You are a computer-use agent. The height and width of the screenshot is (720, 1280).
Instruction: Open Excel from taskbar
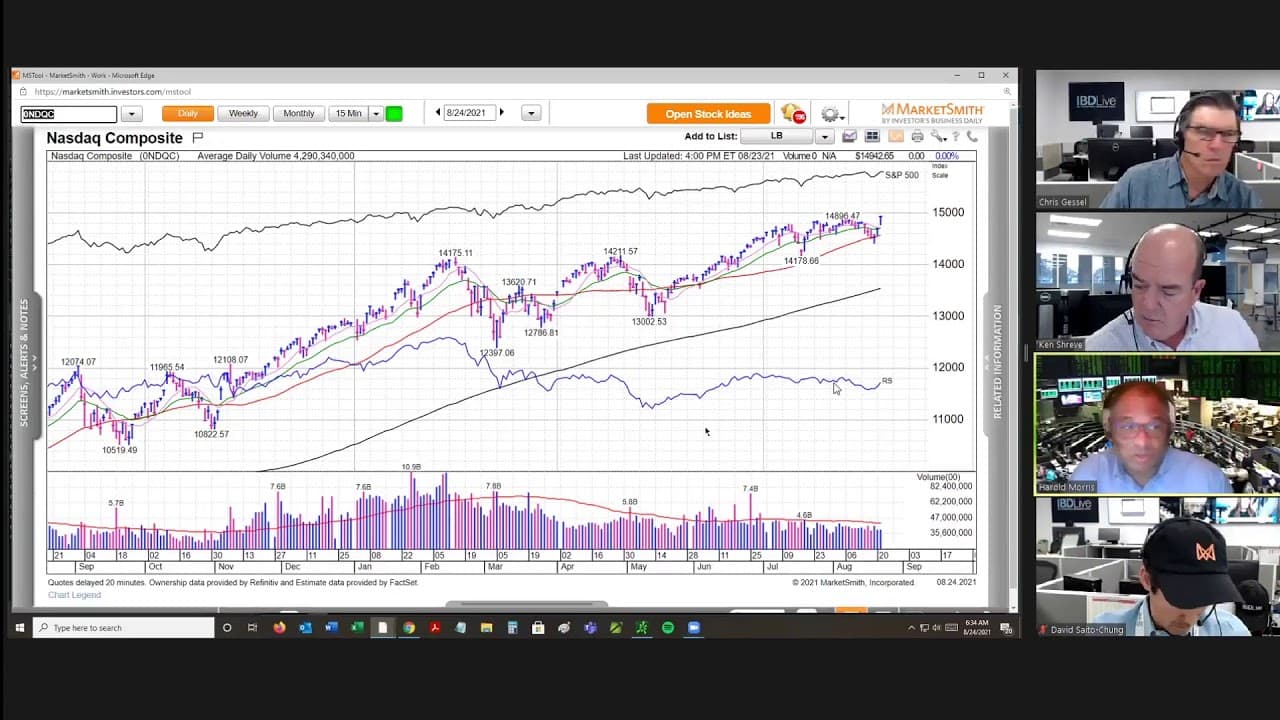pyautogui.click(x=357, y=628)
